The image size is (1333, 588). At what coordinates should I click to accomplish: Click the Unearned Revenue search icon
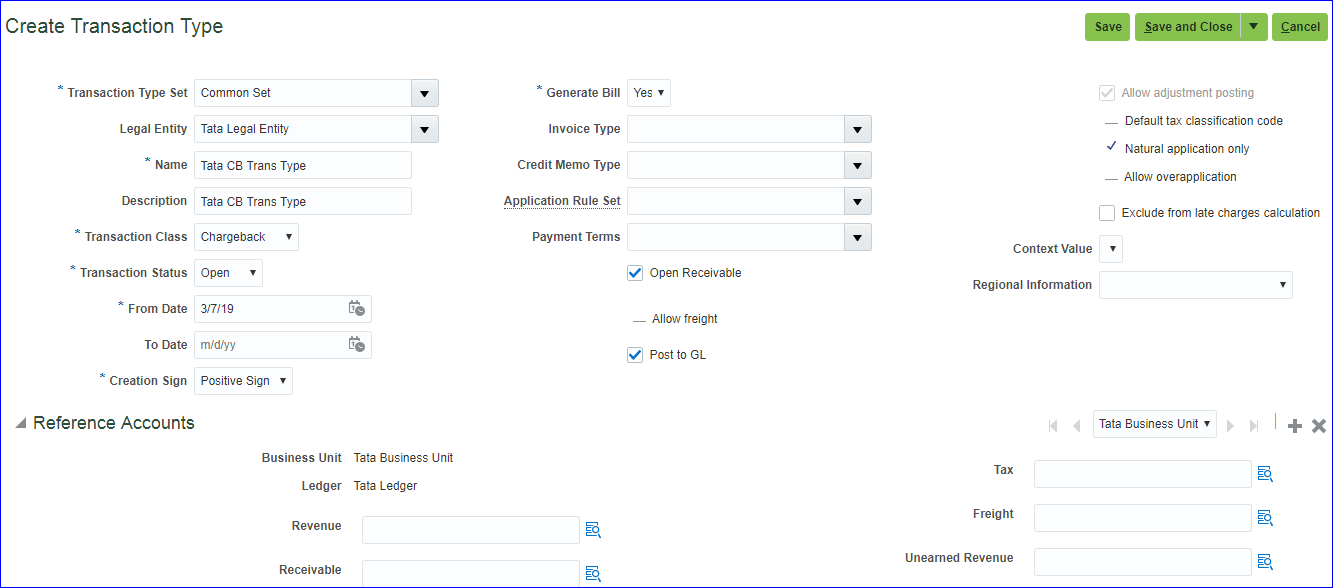point(1265,562)
